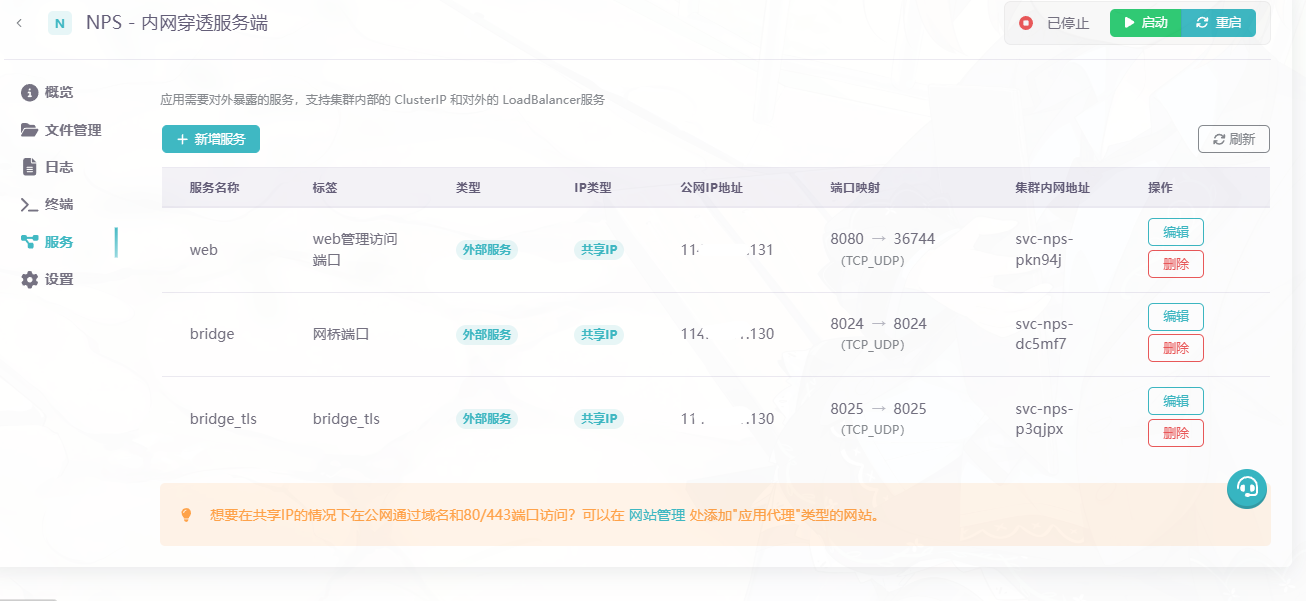Switch to the 服务 sidebar section
Viewport: 1306px width, 601px height.
click(x=58, y=241)
